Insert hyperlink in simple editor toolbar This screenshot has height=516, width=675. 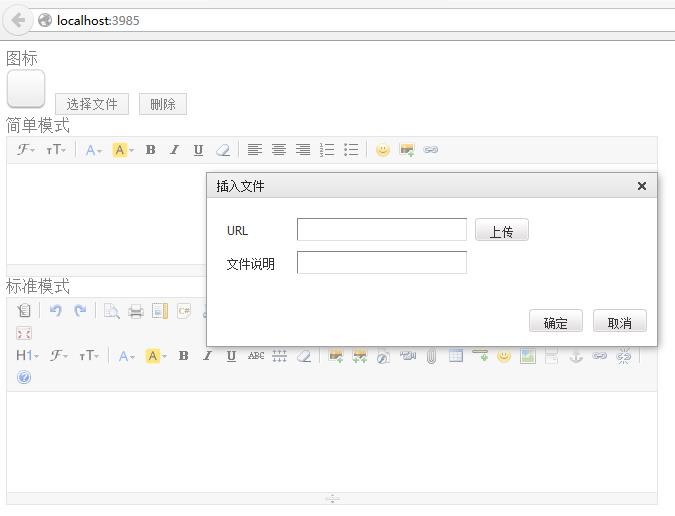(x=430, y=150)
